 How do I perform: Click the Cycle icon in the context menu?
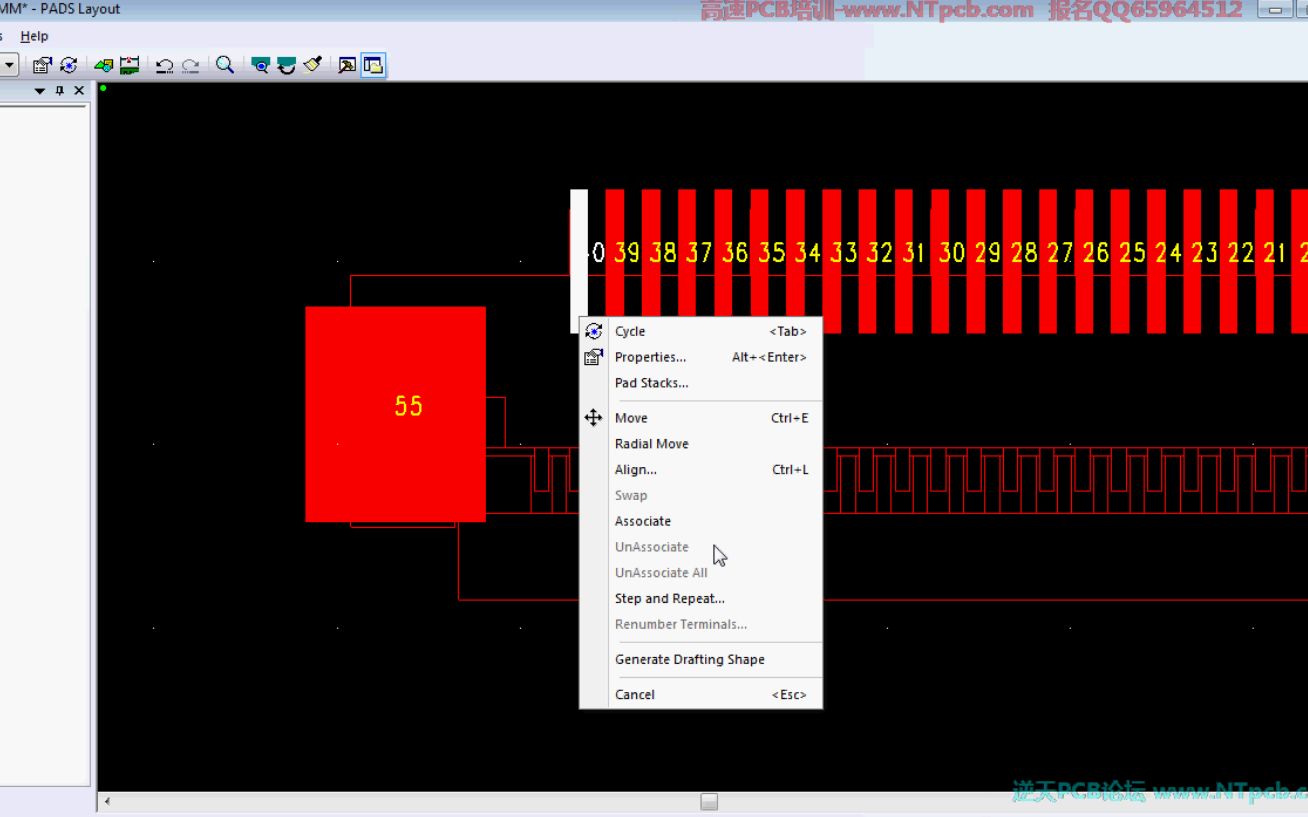[x=593, y=330]
